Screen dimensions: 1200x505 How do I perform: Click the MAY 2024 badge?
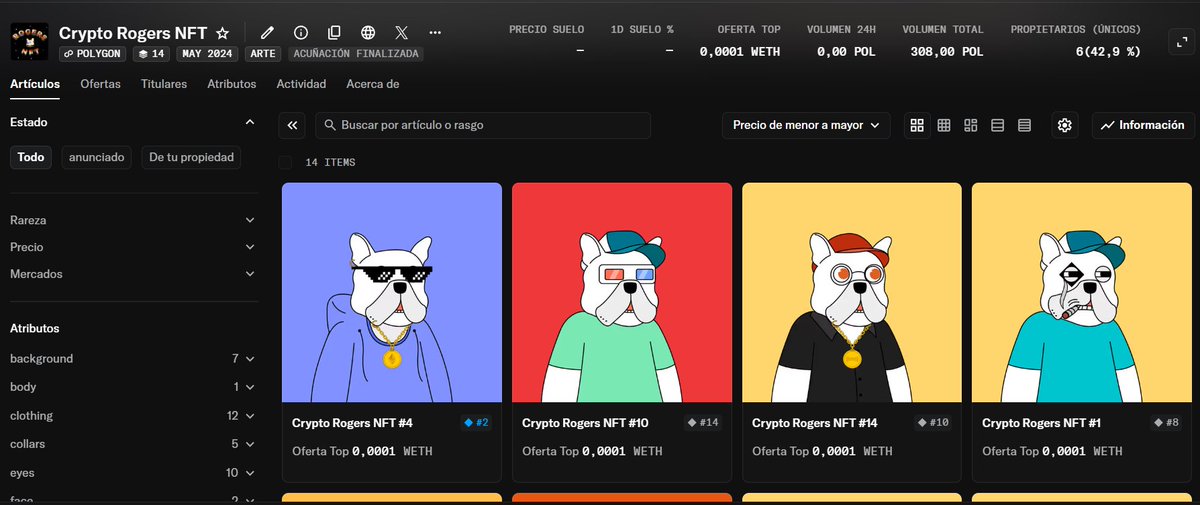coord(209,54)
